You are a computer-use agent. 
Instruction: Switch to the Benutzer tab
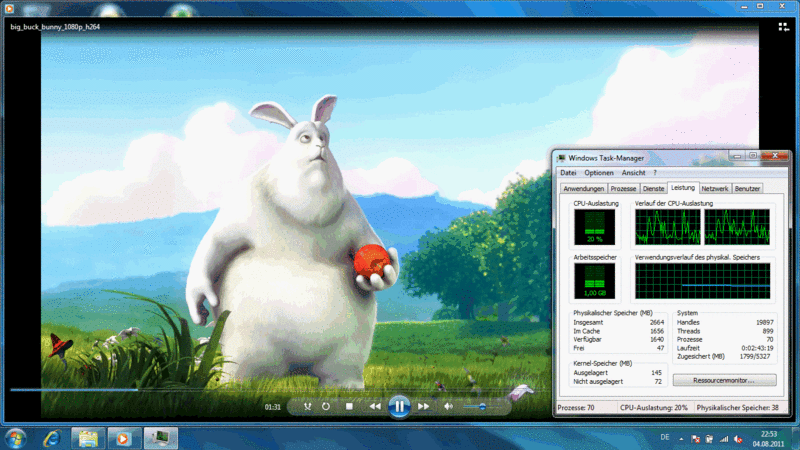click(747, 189)
